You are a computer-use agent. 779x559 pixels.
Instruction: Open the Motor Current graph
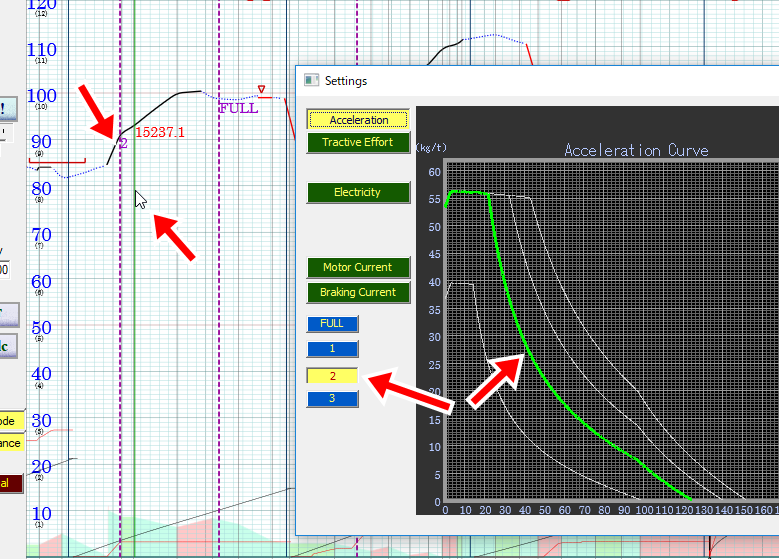(358, 267)
